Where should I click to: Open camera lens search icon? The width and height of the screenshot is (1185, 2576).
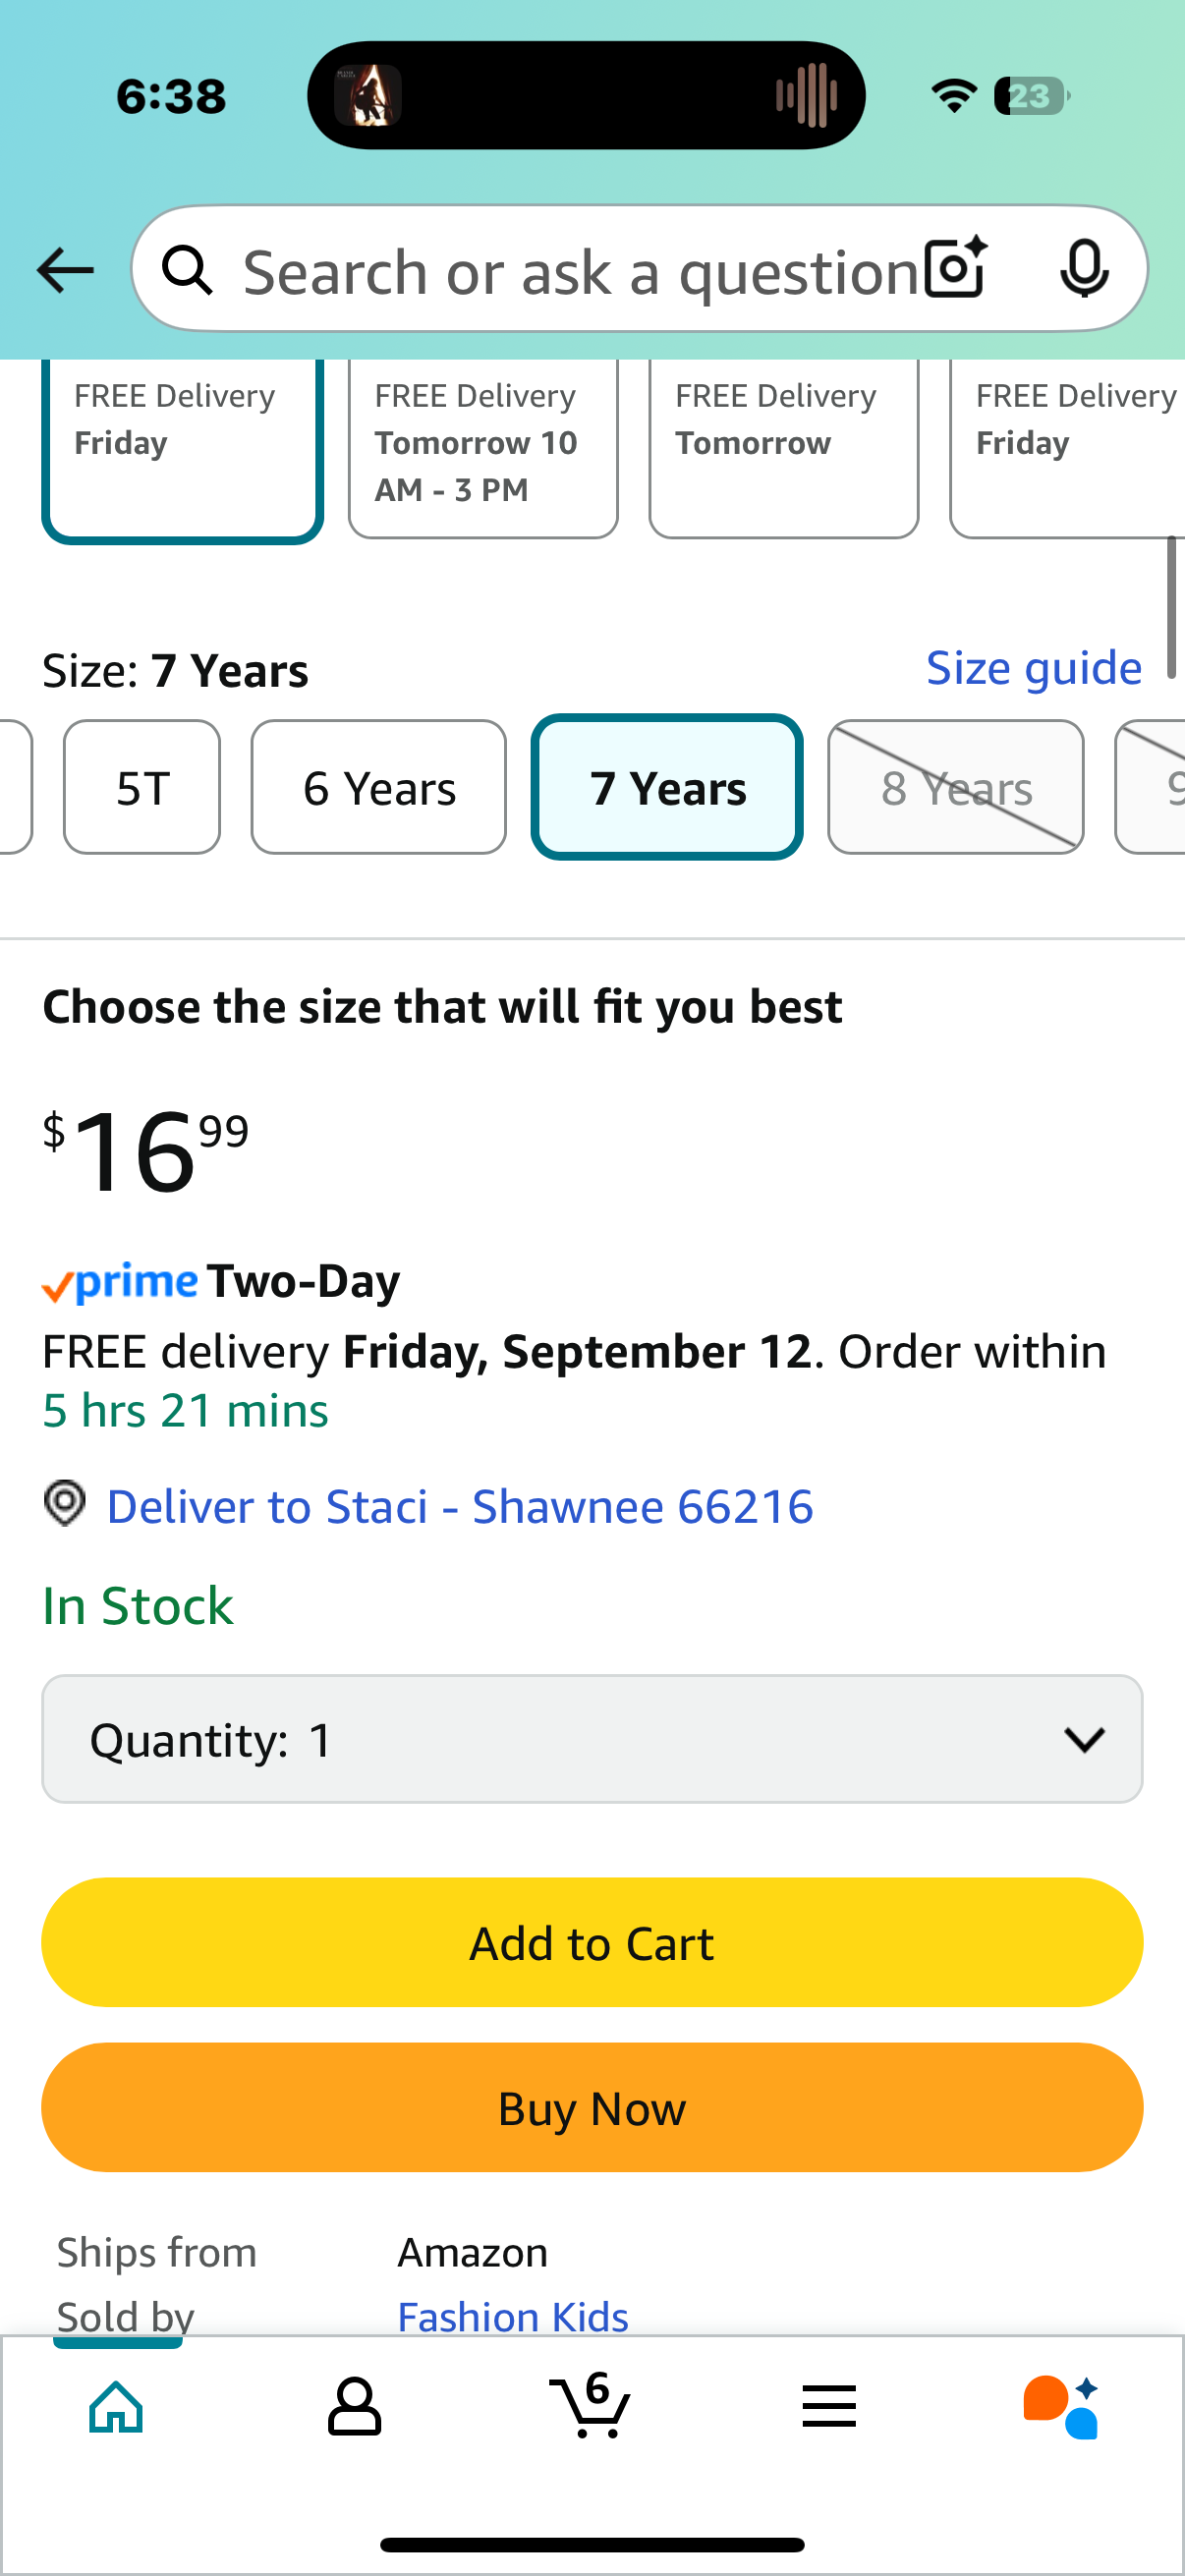[956, 268]
